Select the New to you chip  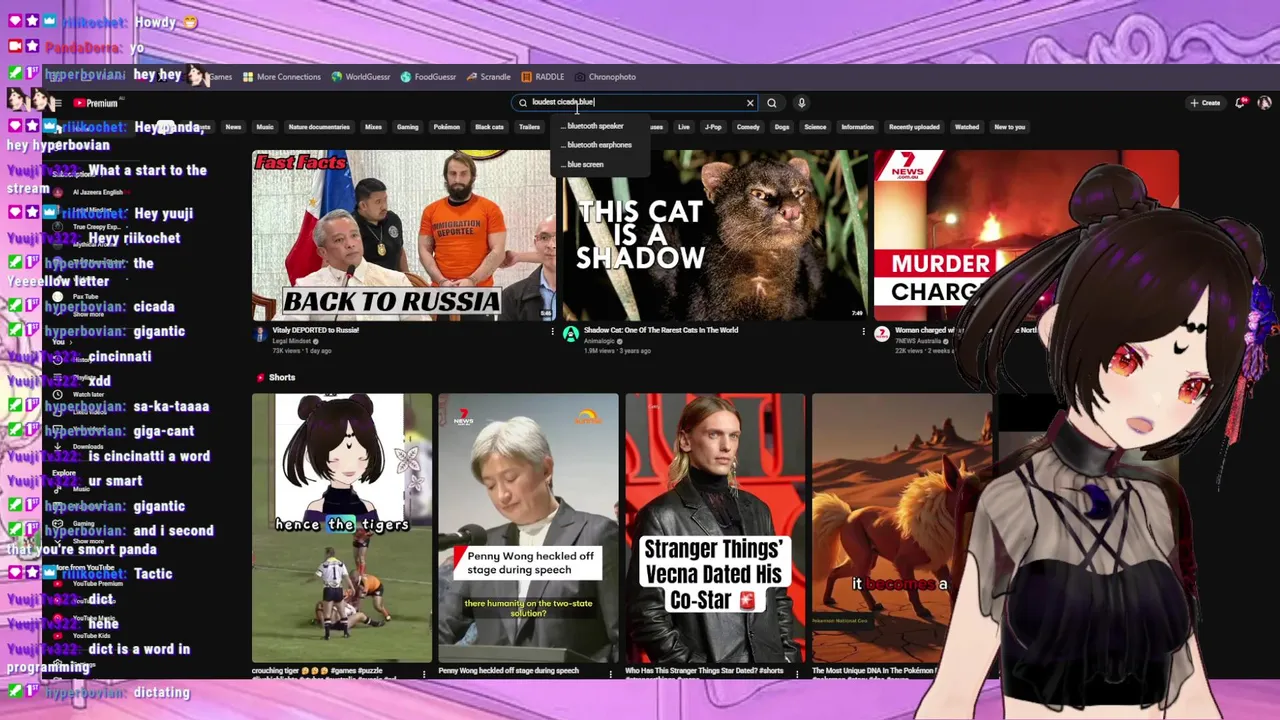1009,127
